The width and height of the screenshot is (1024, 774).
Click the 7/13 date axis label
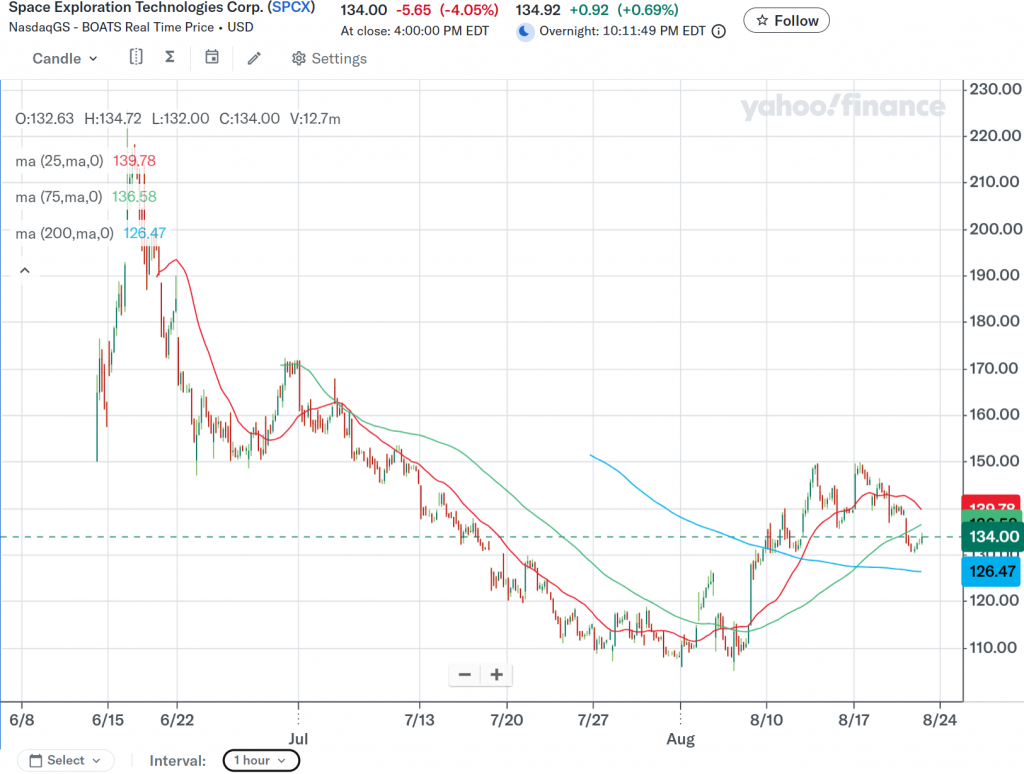pyautogui.click(x=419, y=720)
